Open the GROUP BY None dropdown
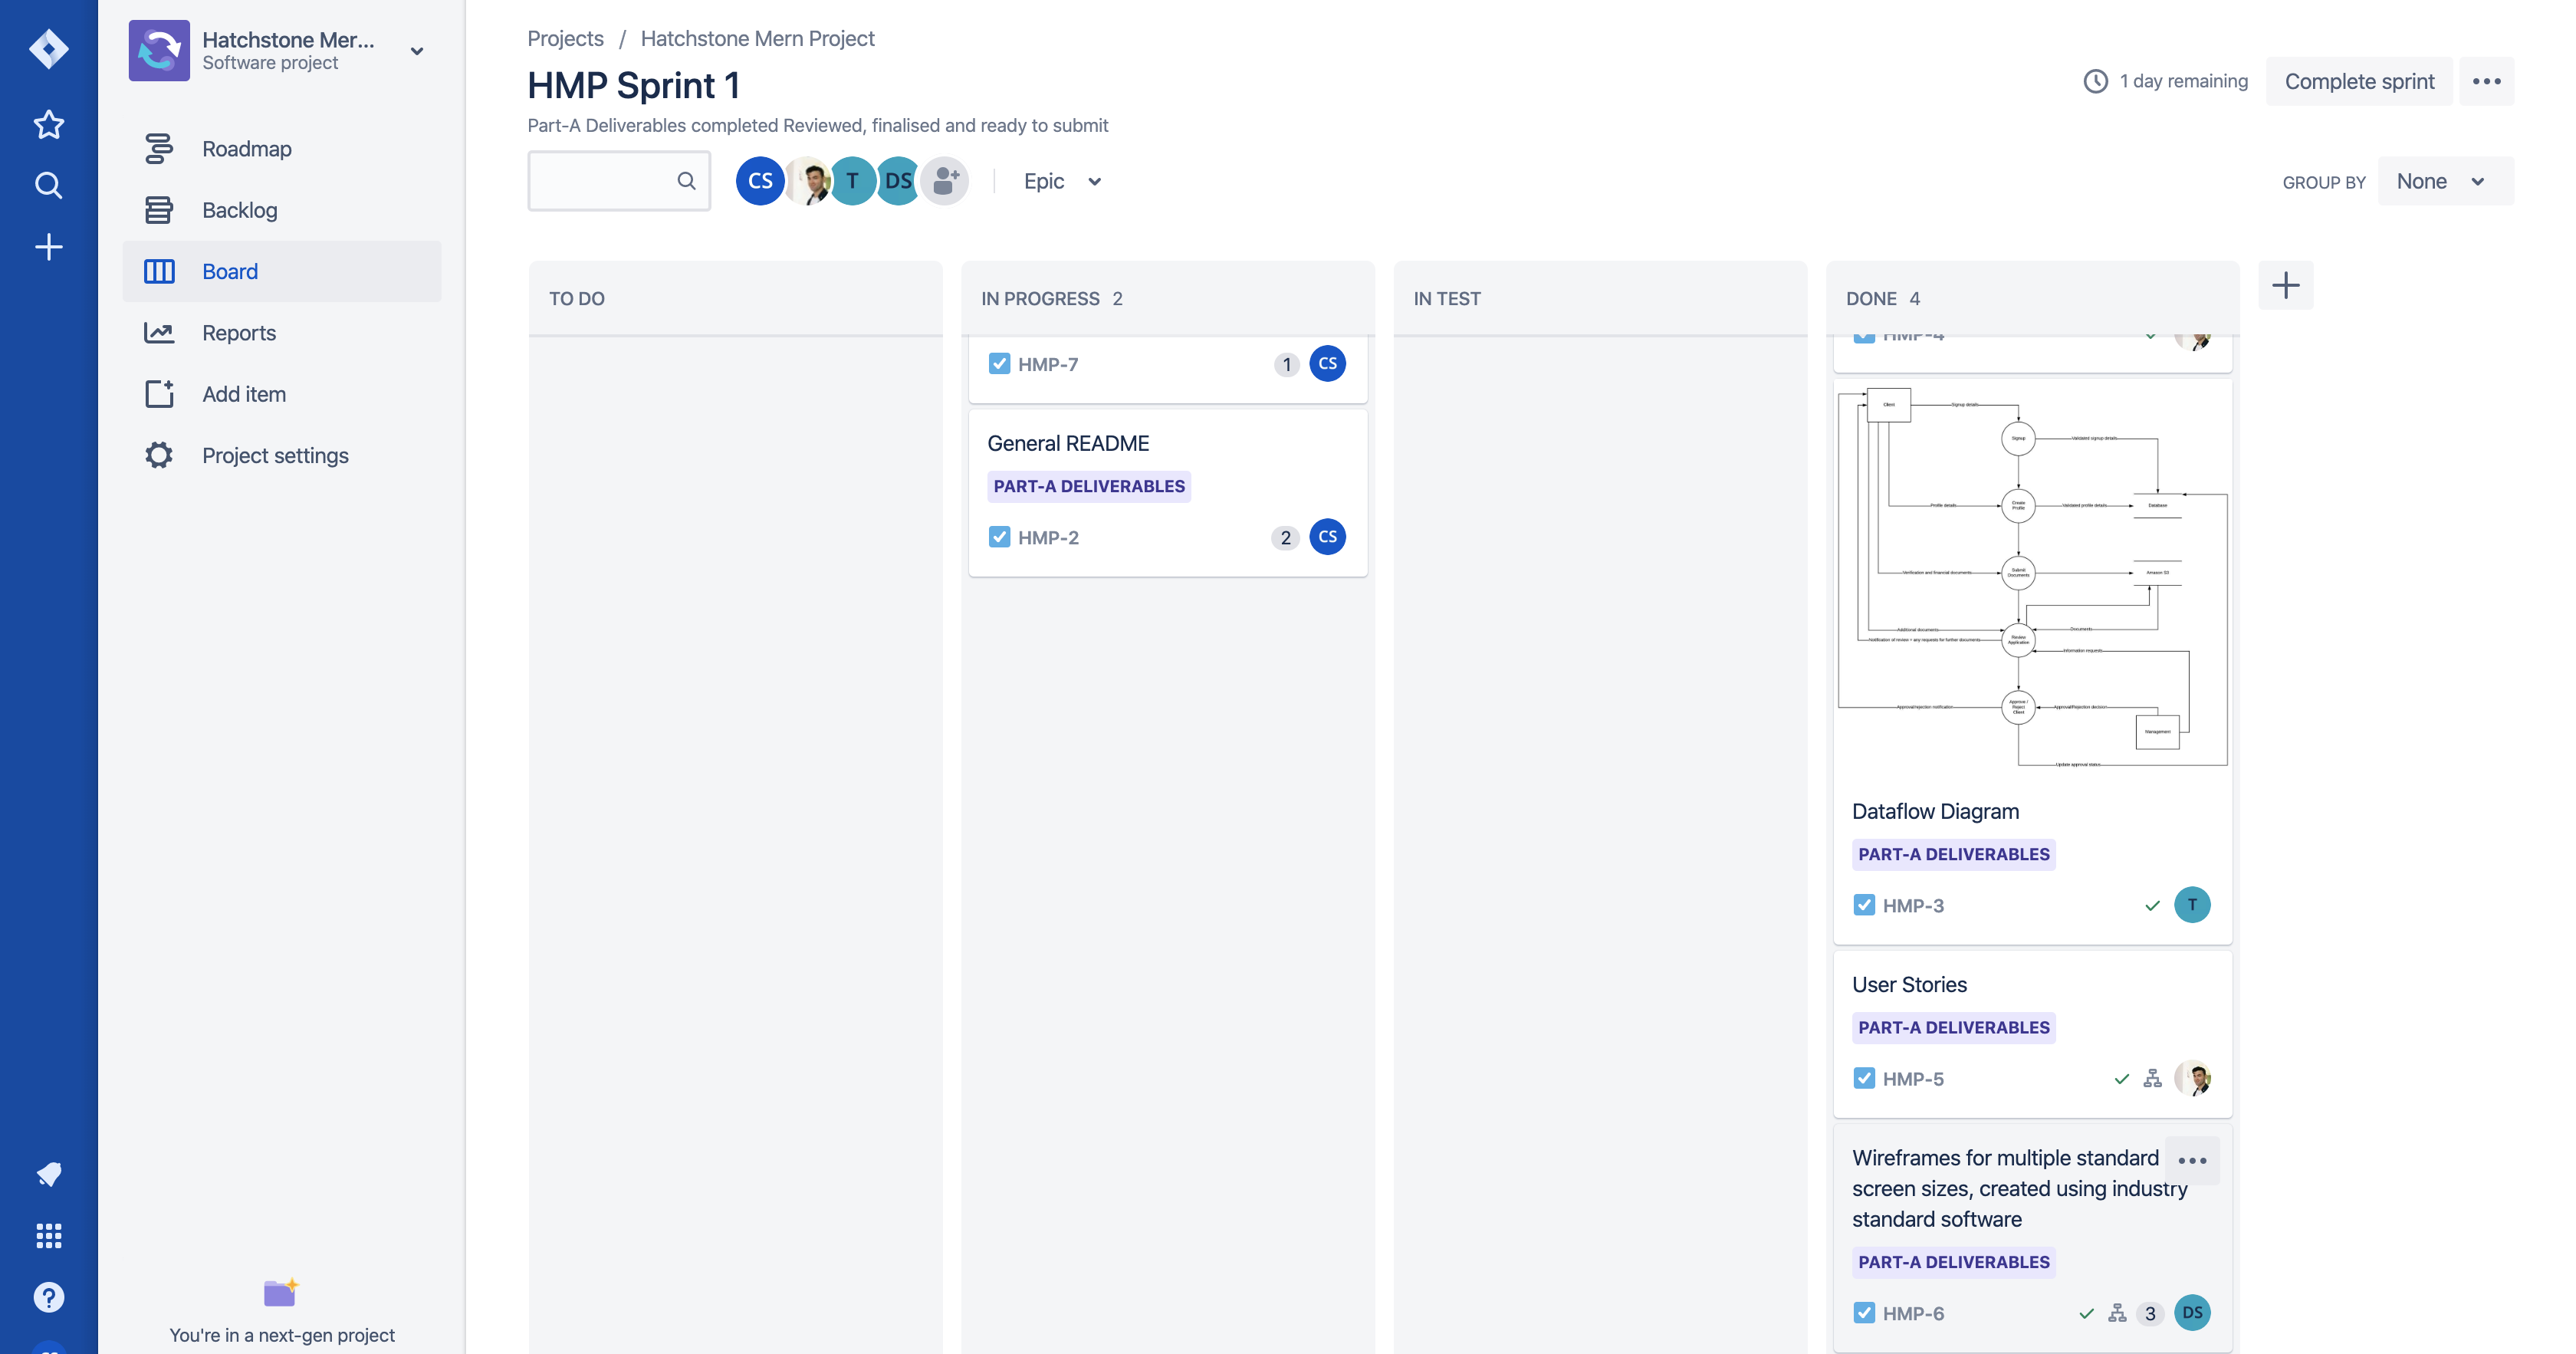 click(x=2445, y=181)
